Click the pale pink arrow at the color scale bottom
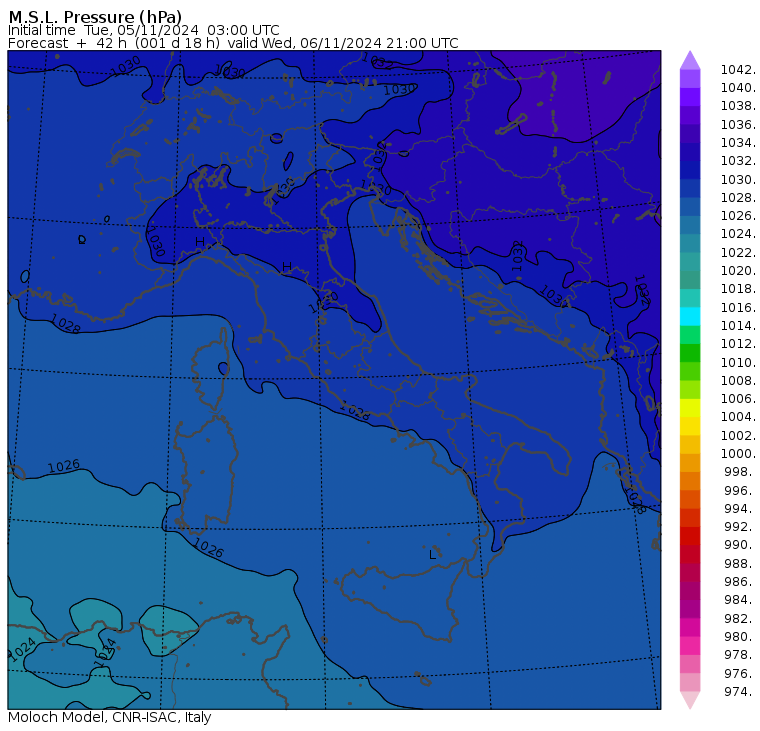760x731 pixels. [x=690, y=700]
